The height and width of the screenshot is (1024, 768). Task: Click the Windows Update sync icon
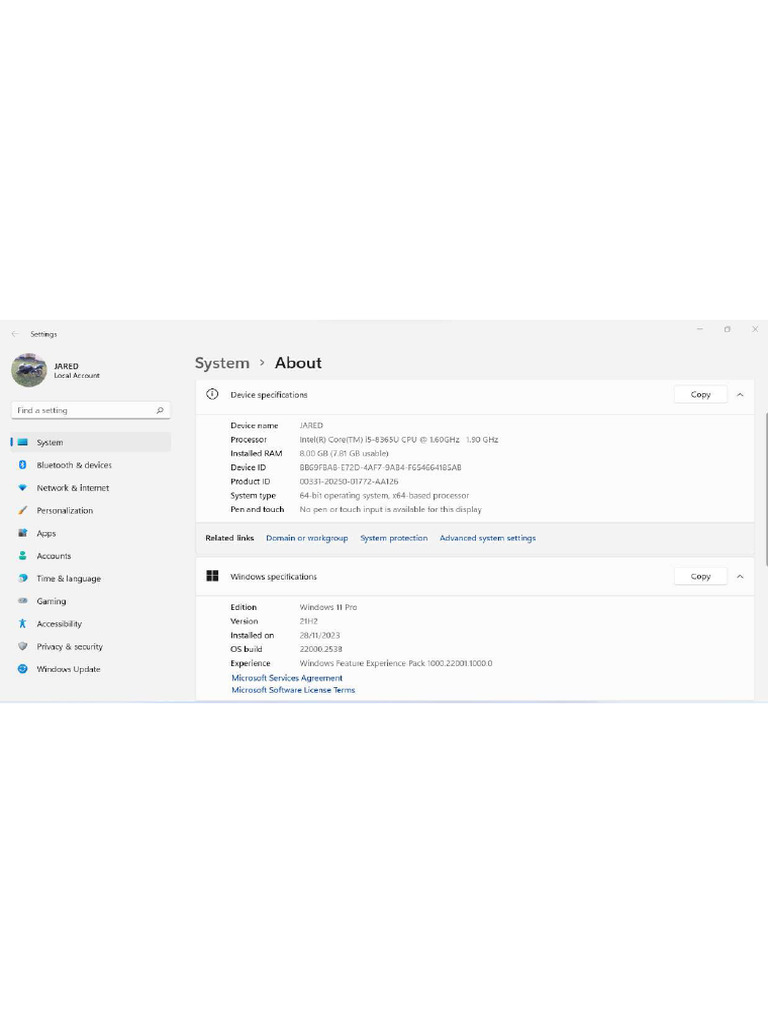22,669
